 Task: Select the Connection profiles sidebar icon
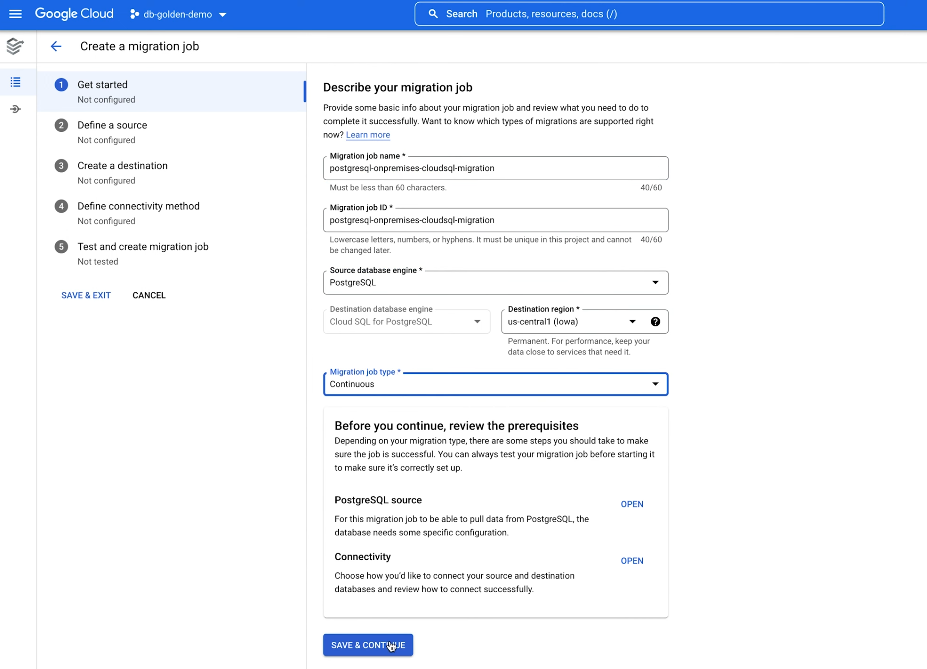[x=14, y=108]
